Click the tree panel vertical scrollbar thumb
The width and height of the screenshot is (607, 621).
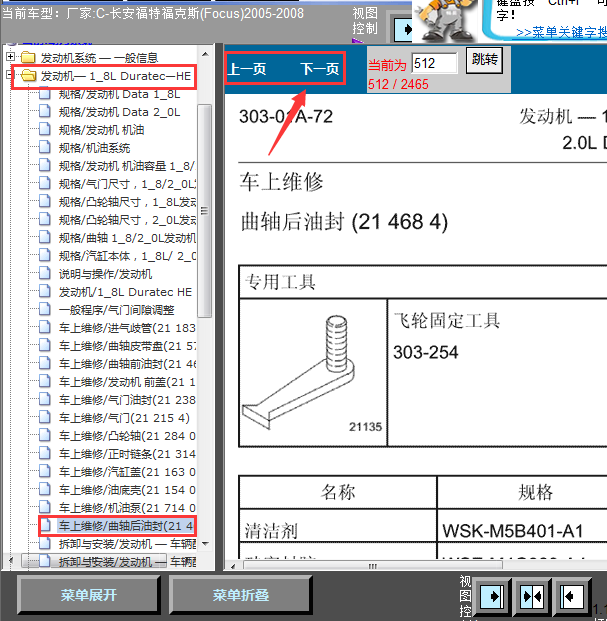click(204, 211)
